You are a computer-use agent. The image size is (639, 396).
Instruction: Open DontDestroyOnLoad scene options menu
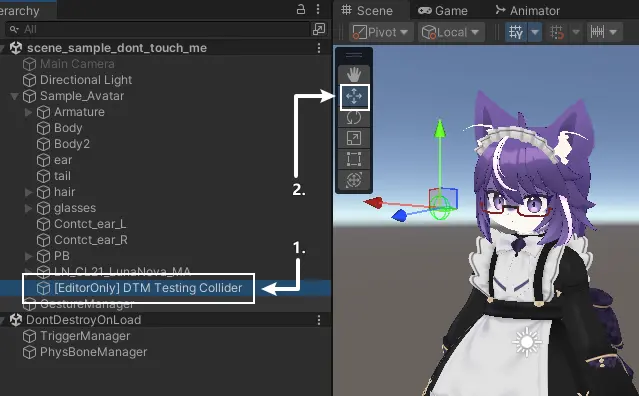(x=319, y=320)
